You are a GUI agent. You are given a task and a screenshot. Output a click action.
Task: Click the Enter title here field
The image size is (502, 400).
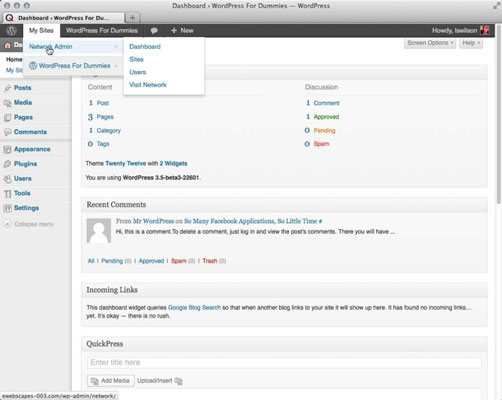point(284,363)
